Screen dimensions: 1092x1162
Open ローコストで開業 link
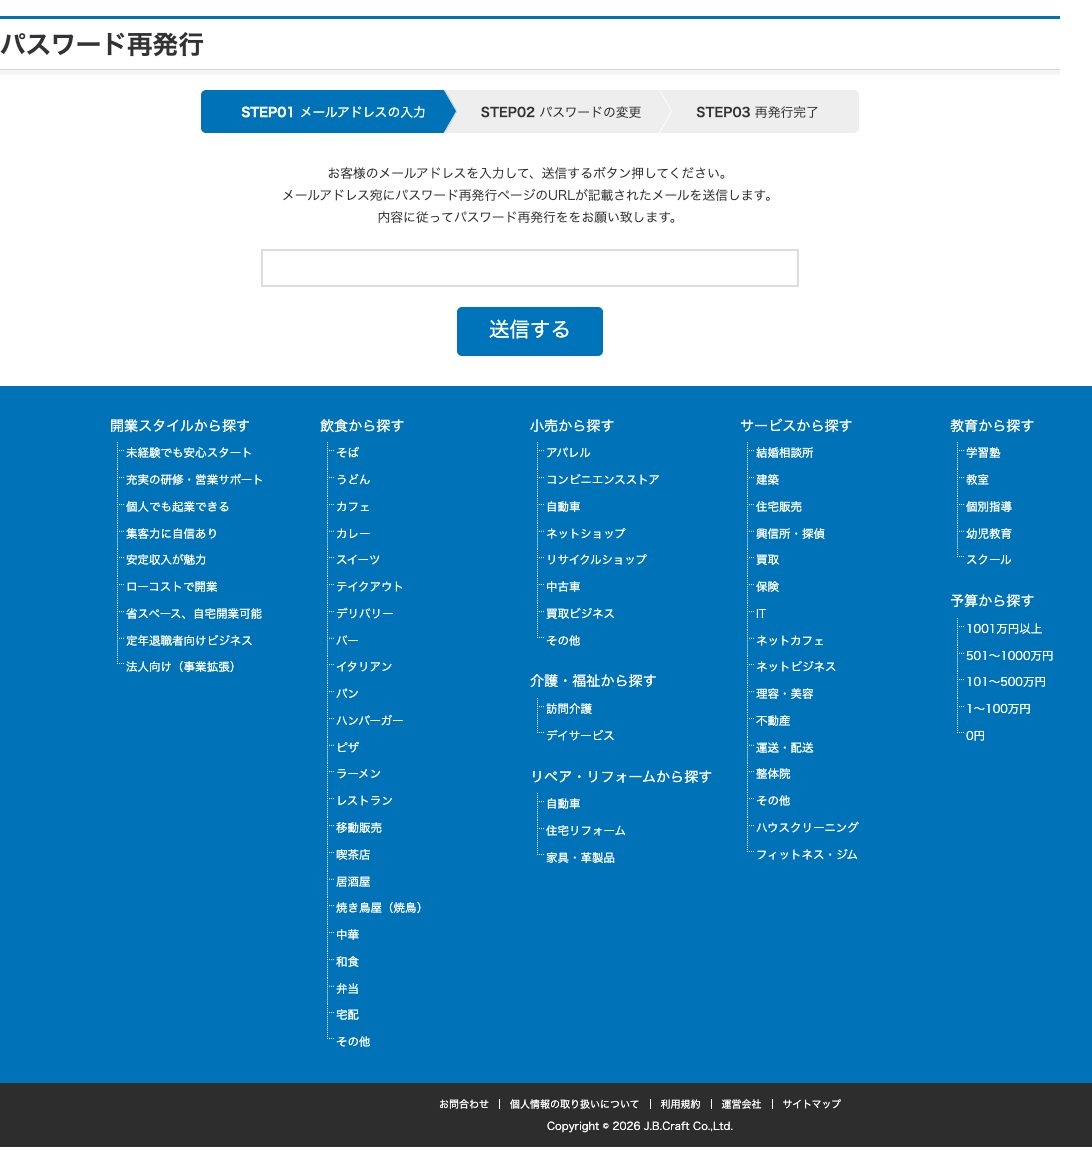coord(172,586)
